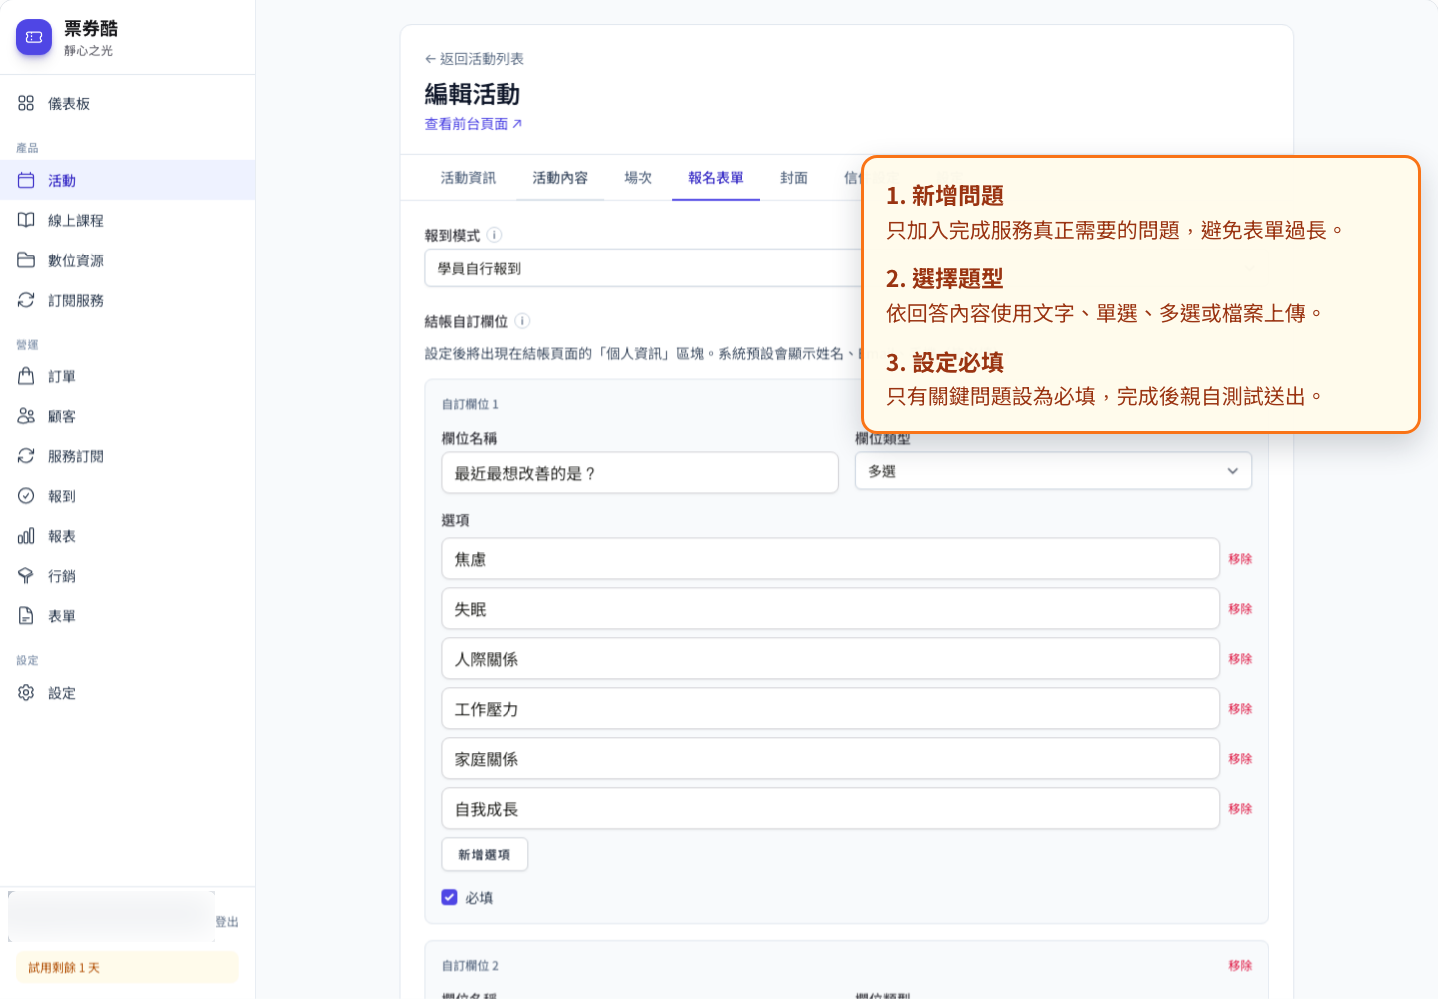Open 行銷 in the sidebar
This screenshot has height=999, width=1438.
click(x=127, y=576)
